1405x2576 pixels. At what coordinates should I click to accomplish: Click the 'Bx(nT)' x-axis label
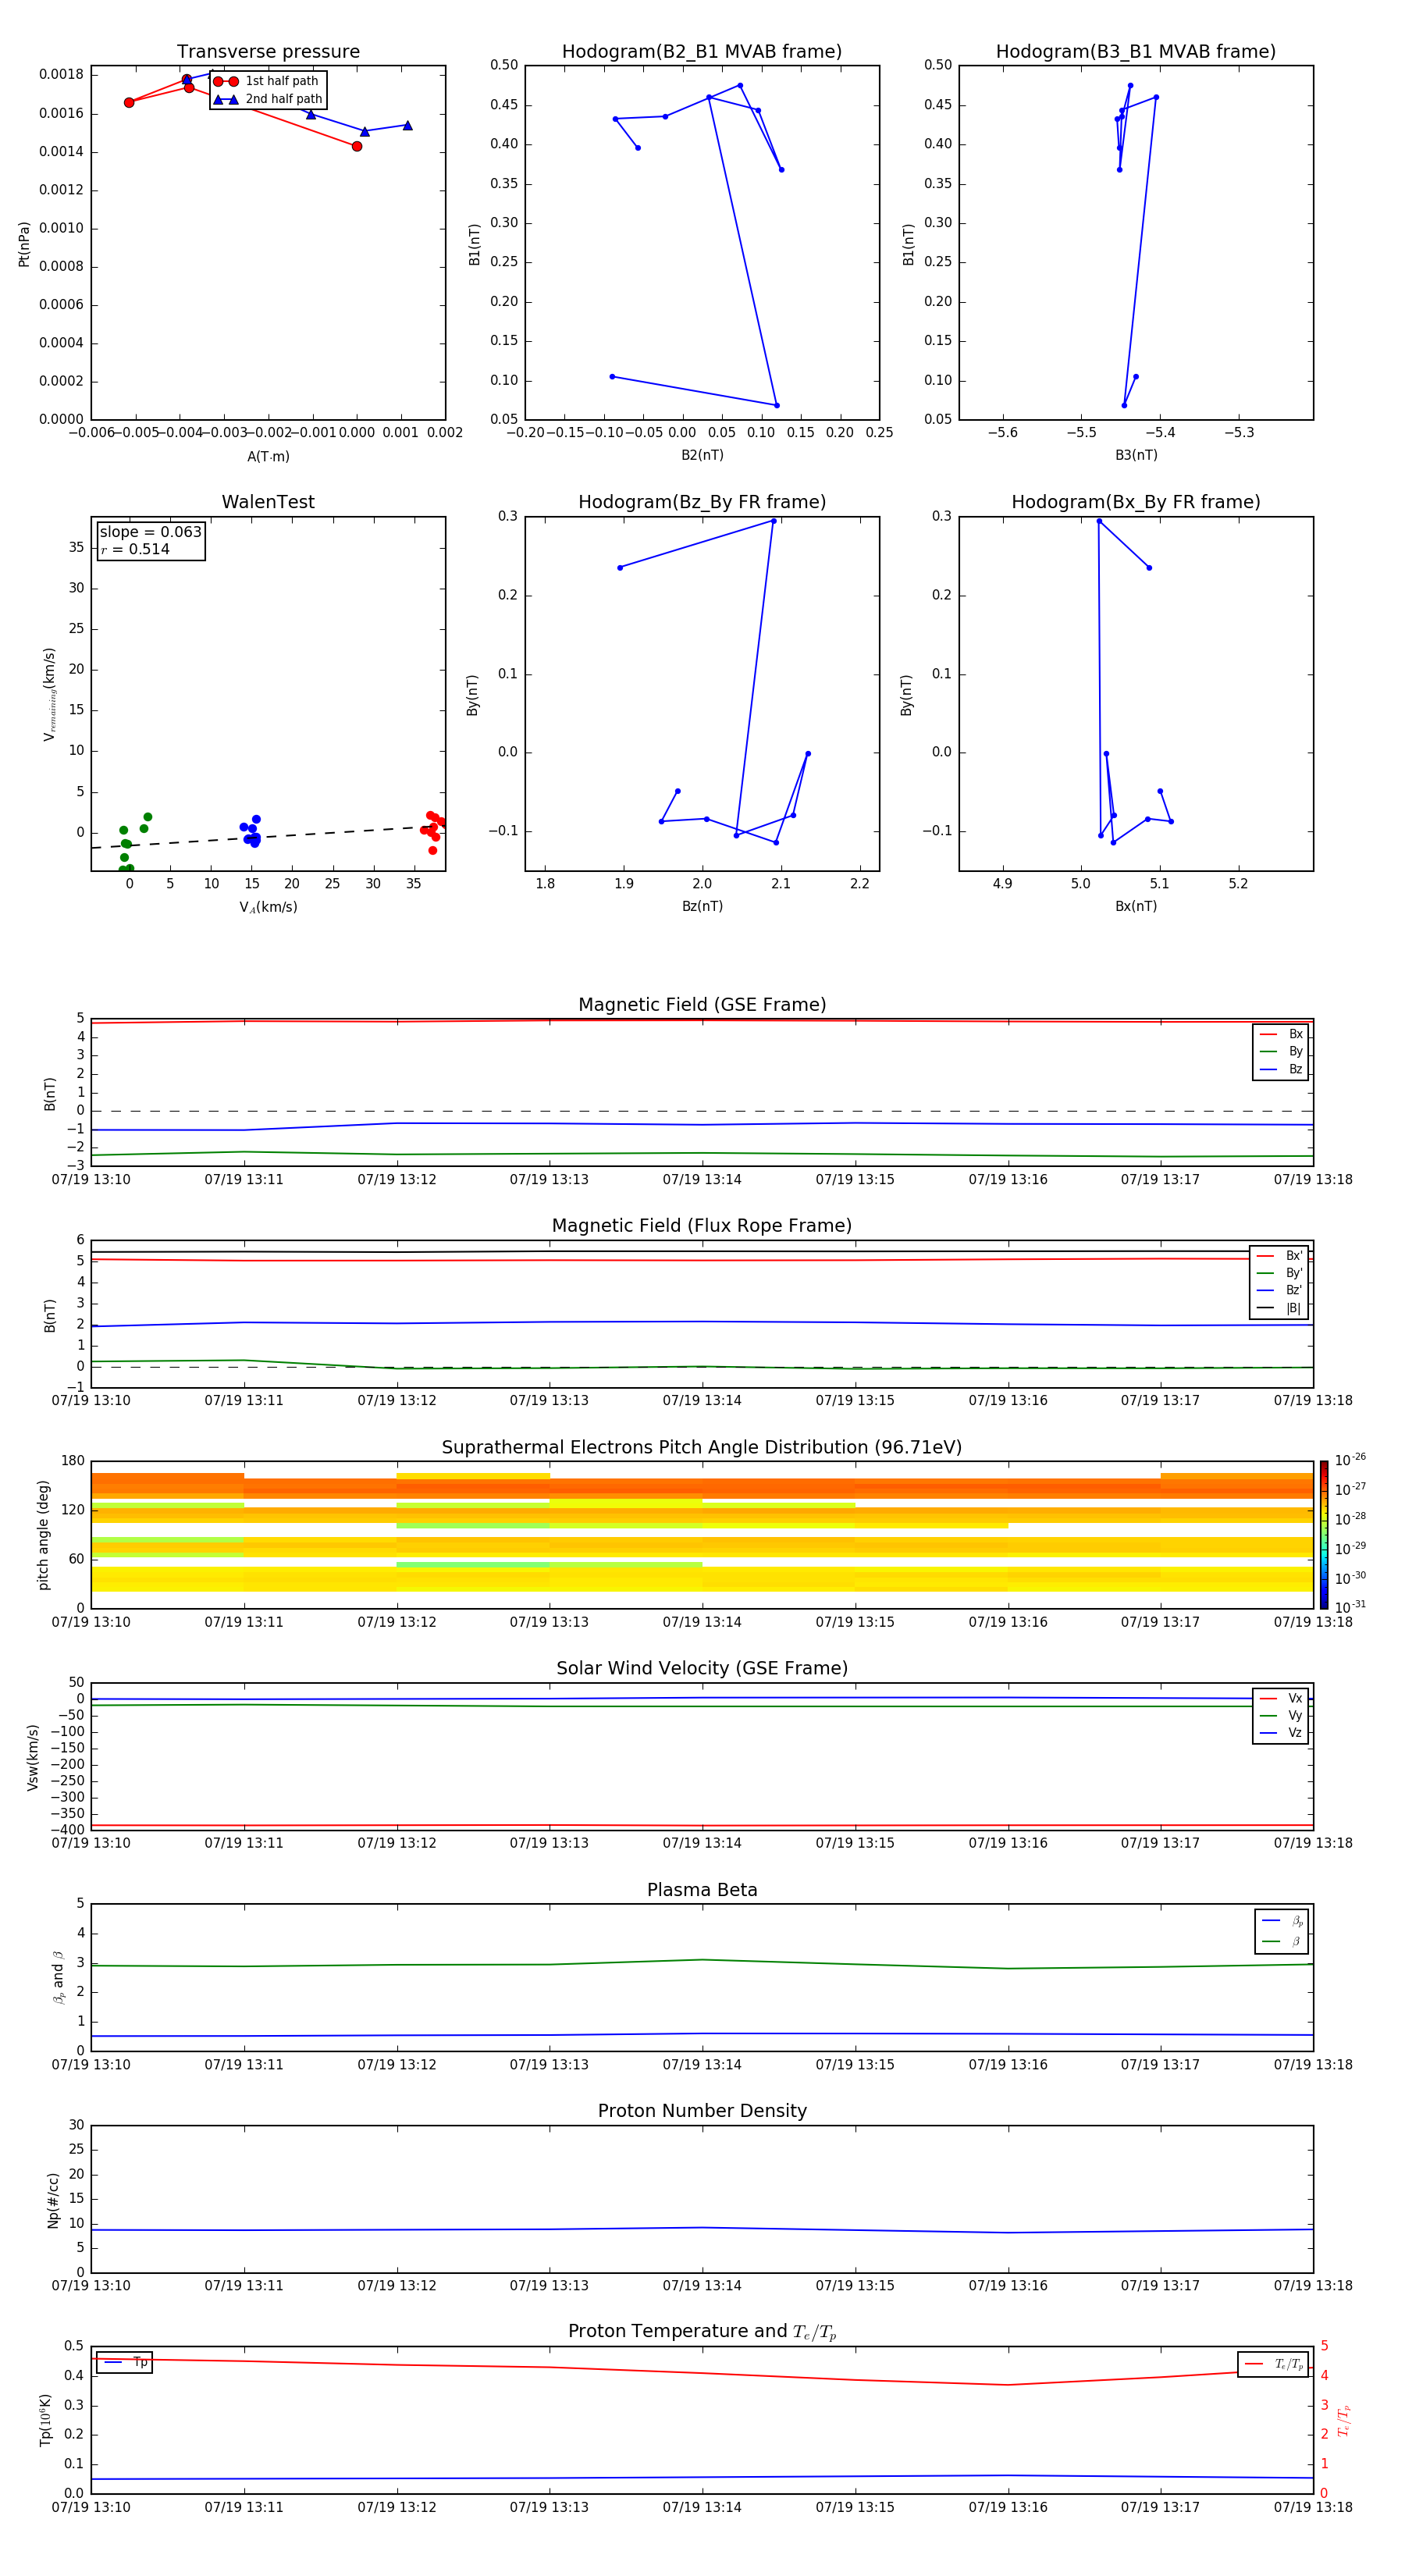click(x=1136, y=906)
